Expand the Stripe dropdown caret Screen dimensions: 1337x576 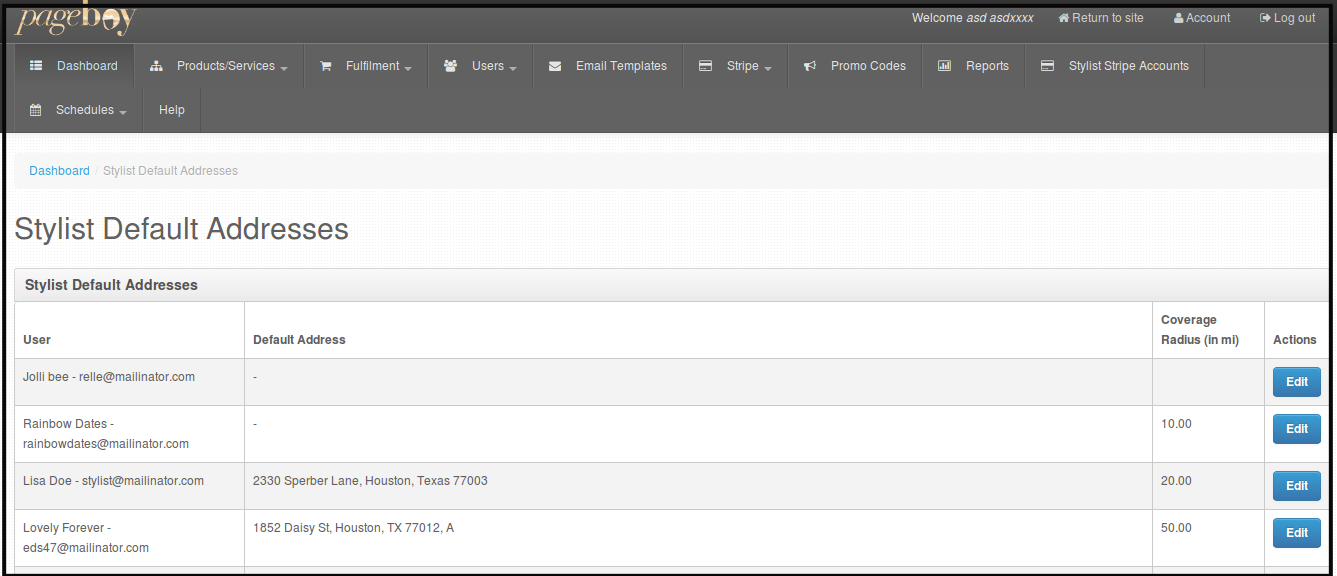(768, 69)
